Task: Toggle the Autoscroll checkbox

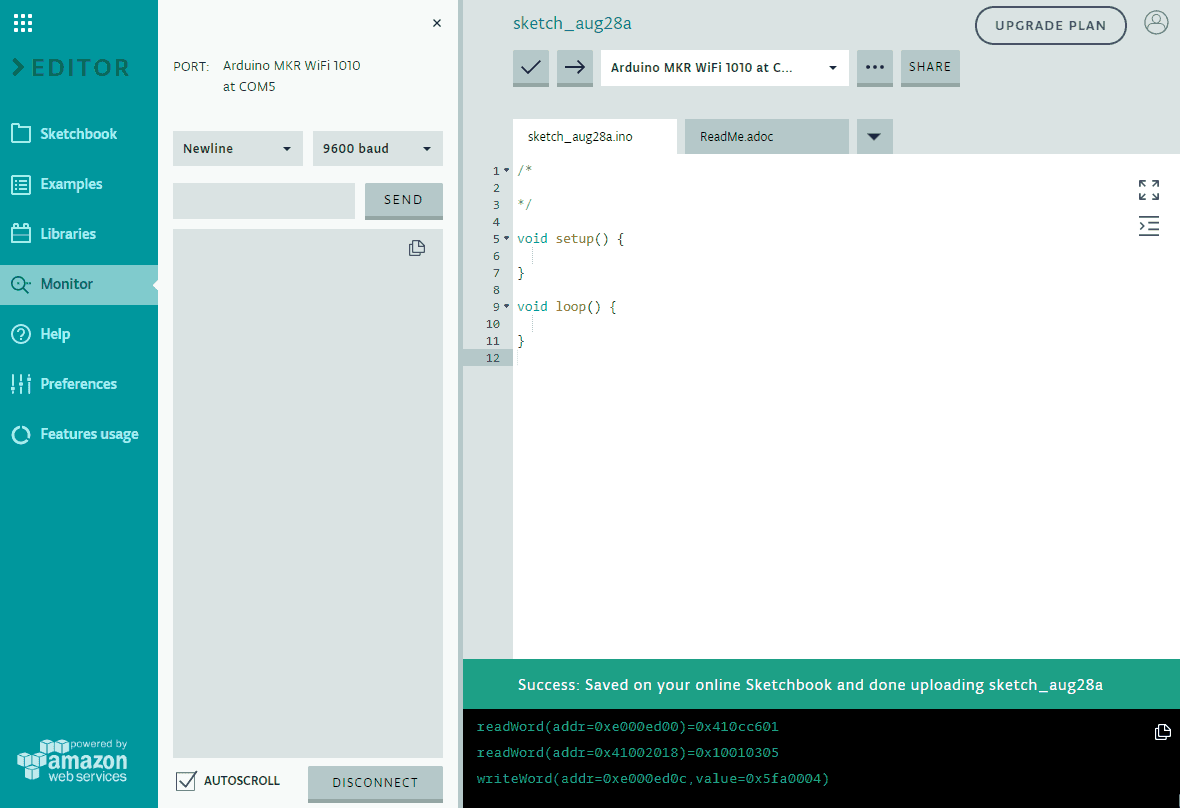Action: click(185, 781)
